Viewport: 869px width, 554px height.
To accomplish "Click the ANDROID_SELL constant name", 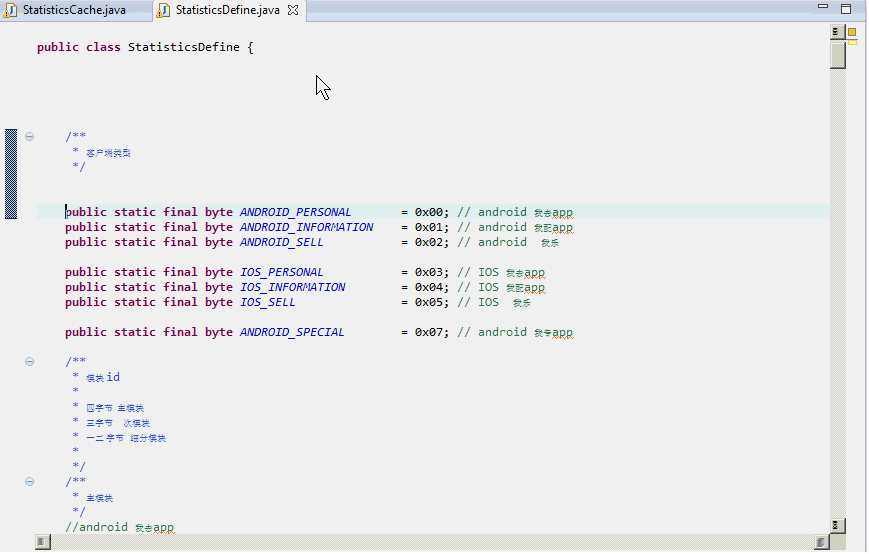I will coord(282,242).
